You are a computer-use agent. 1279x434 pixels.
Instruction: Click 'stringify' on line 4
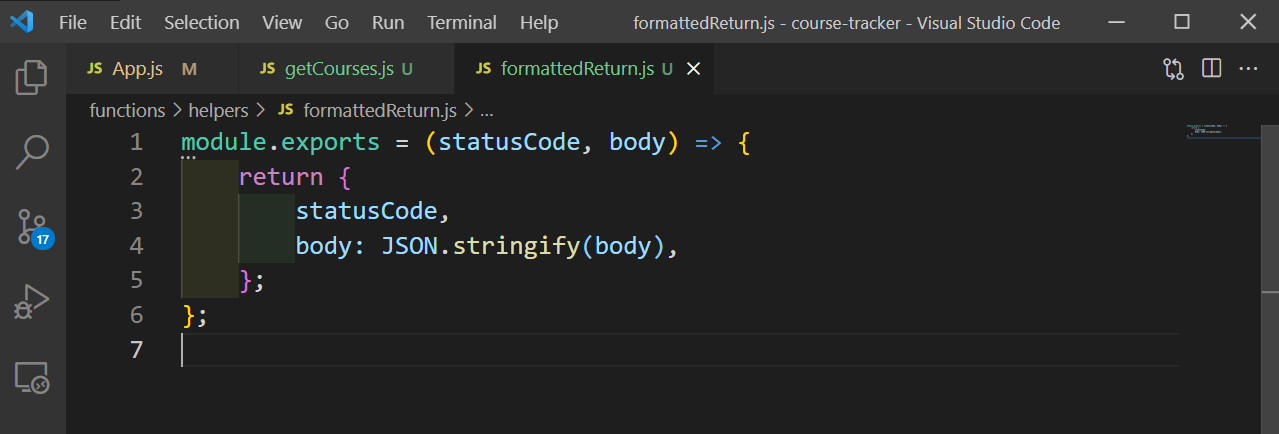click(x=516, y=246)
